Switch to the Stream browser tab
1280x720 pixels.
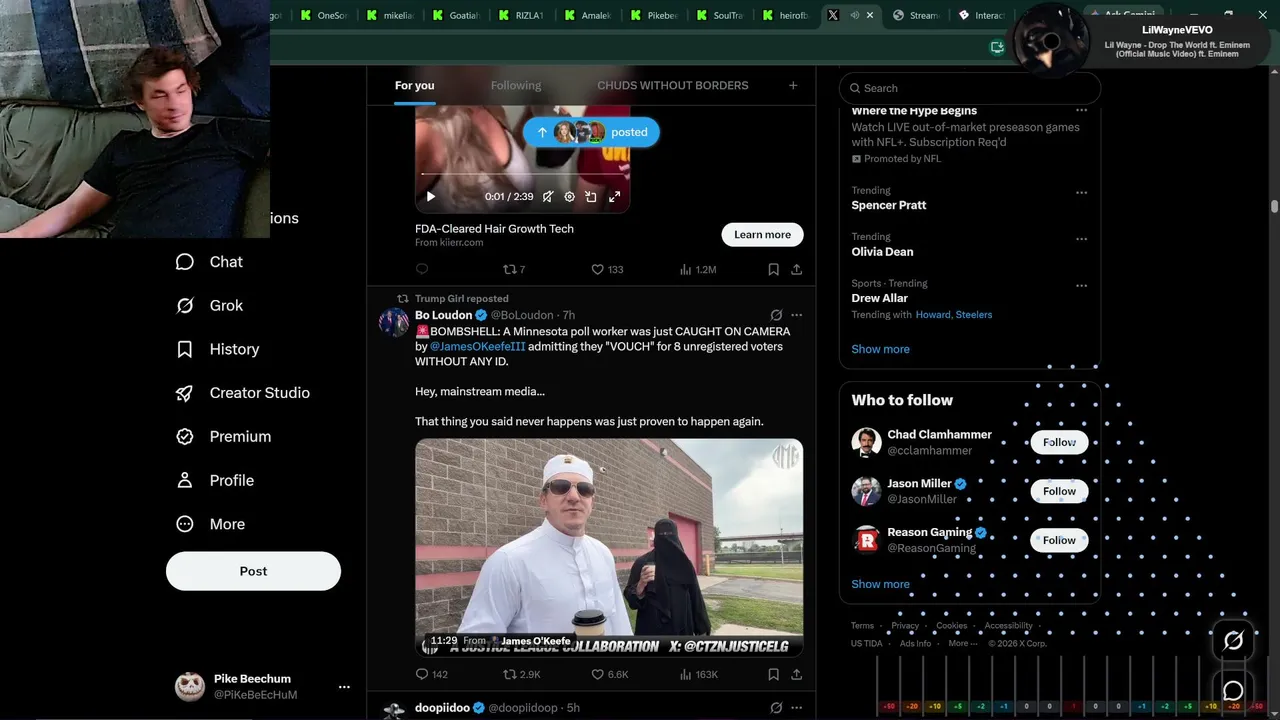click(914, 15)
